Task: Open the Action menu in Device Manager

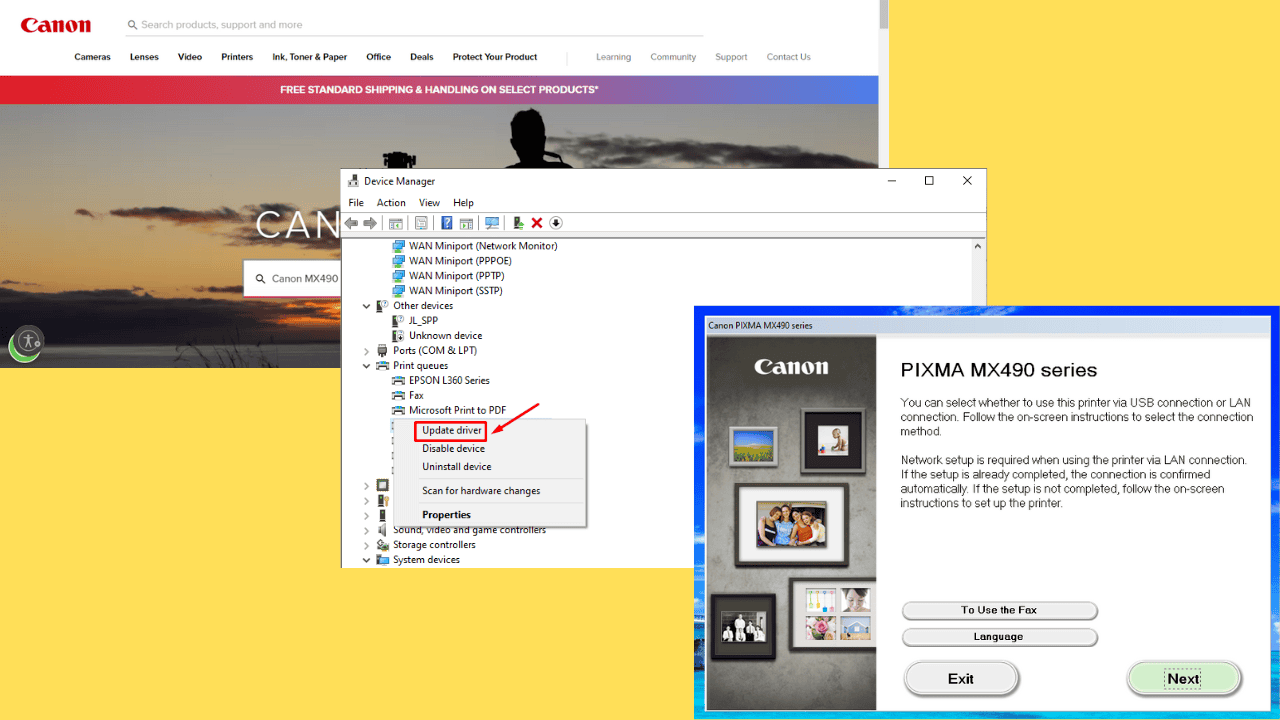Action: [391, 203]
